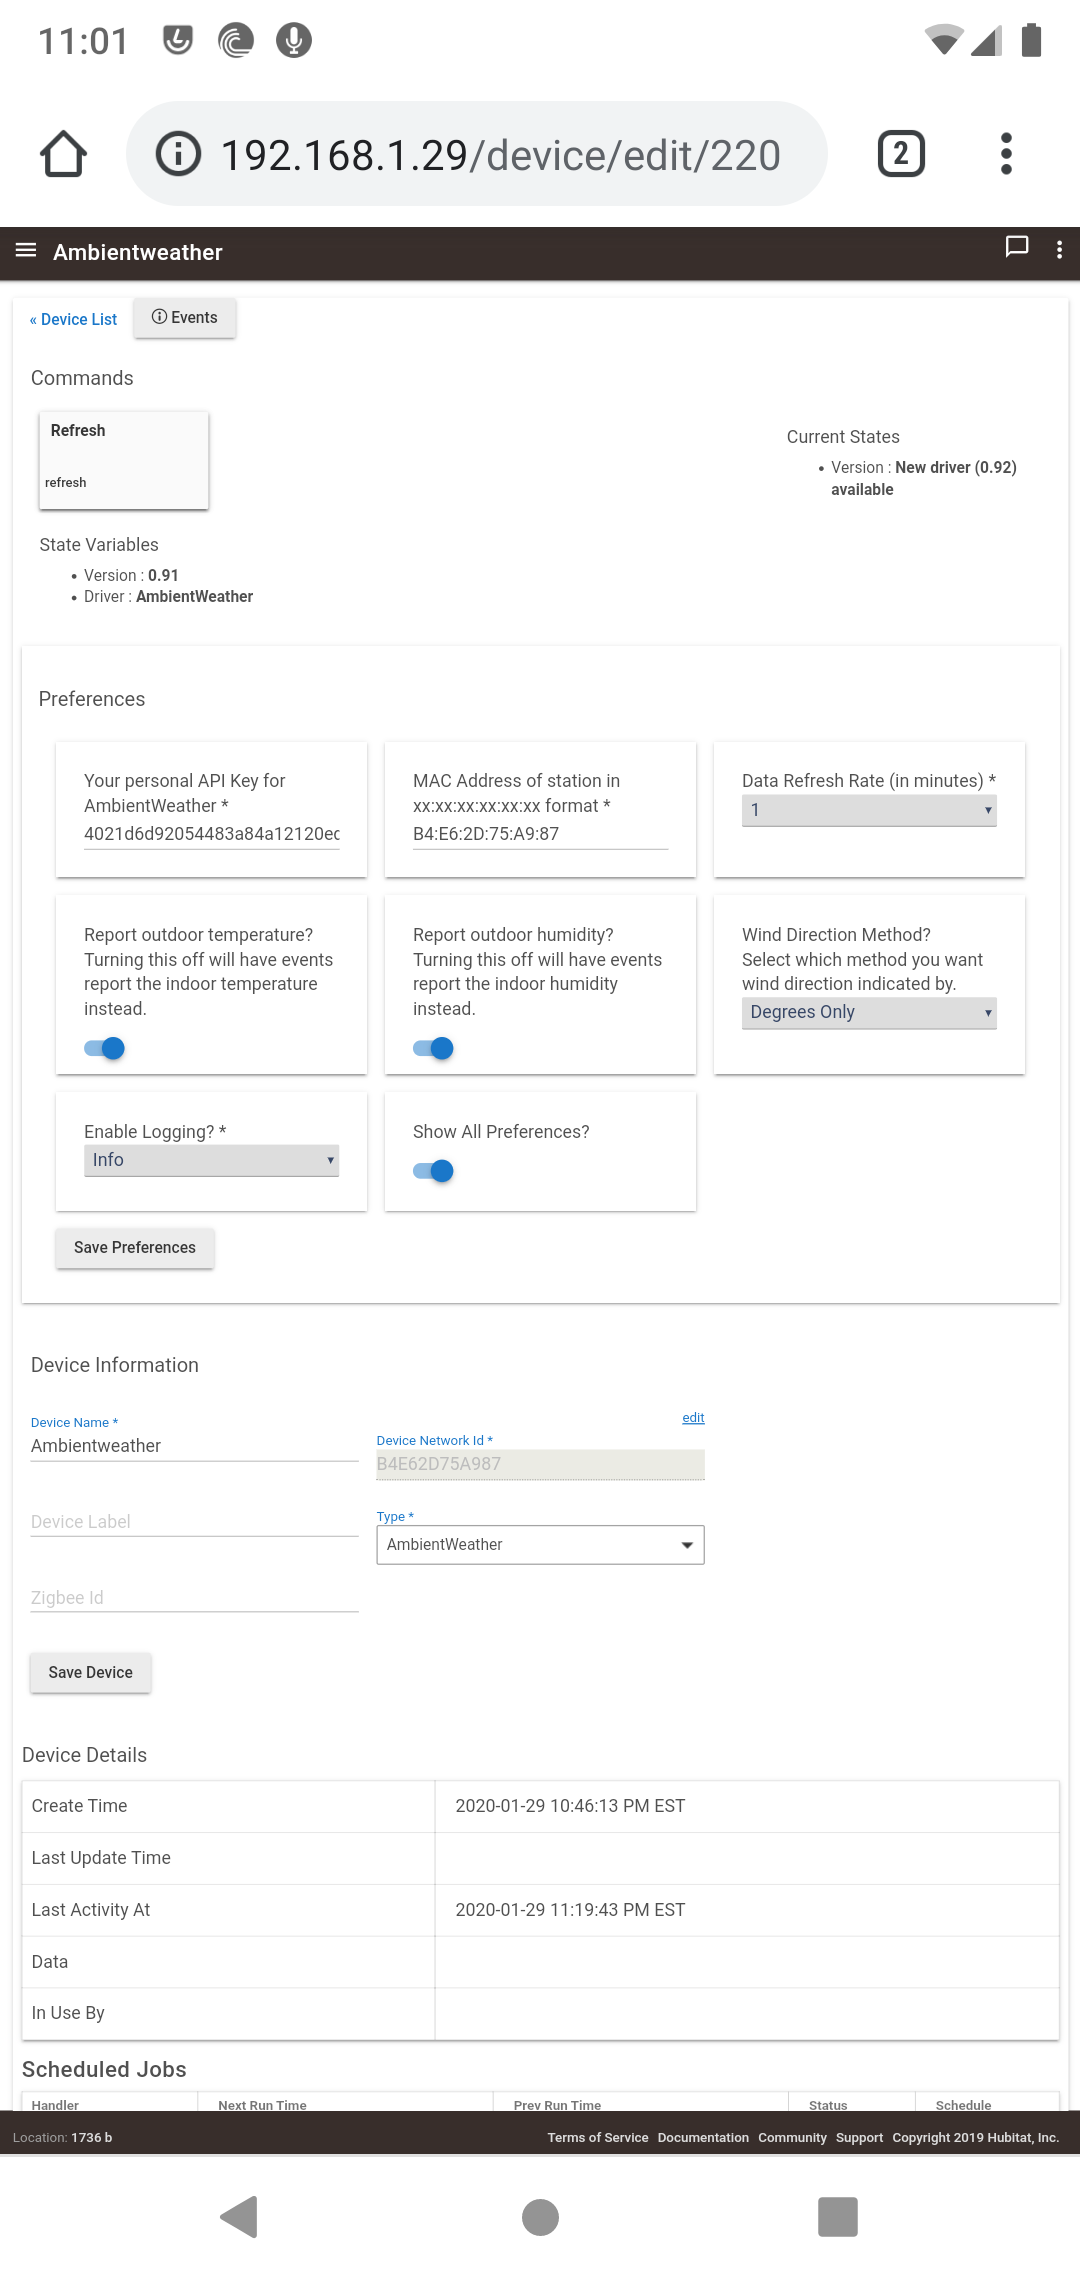Click the Ambientweather page title
Viewport: 1080px width, 2280px height.
point(138,252)
